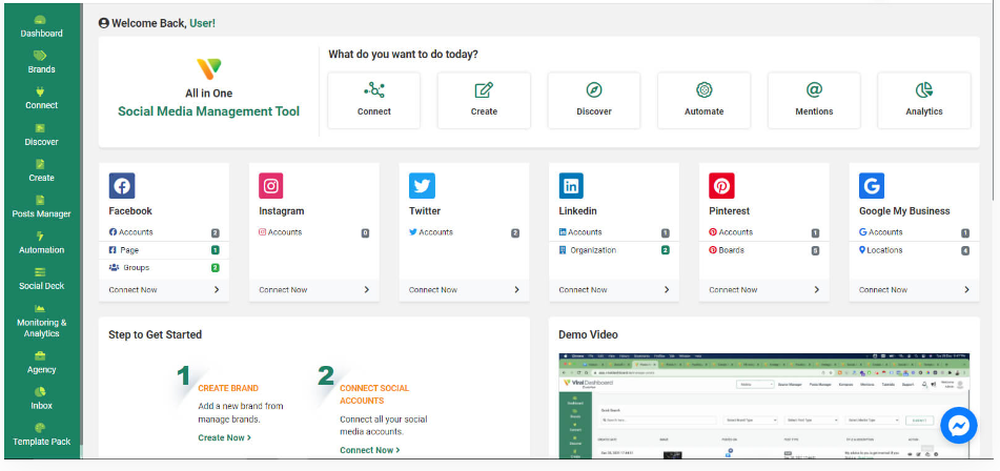
Task: Click the Google My Business logo icon
Action: [872, 186]
